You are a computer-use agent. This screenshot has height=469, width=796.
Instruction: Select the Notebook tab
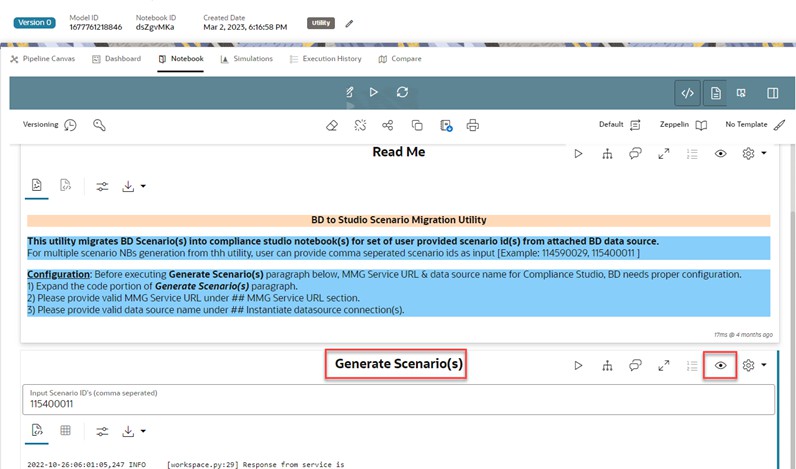pyautogui.click(x=181, y=59)
